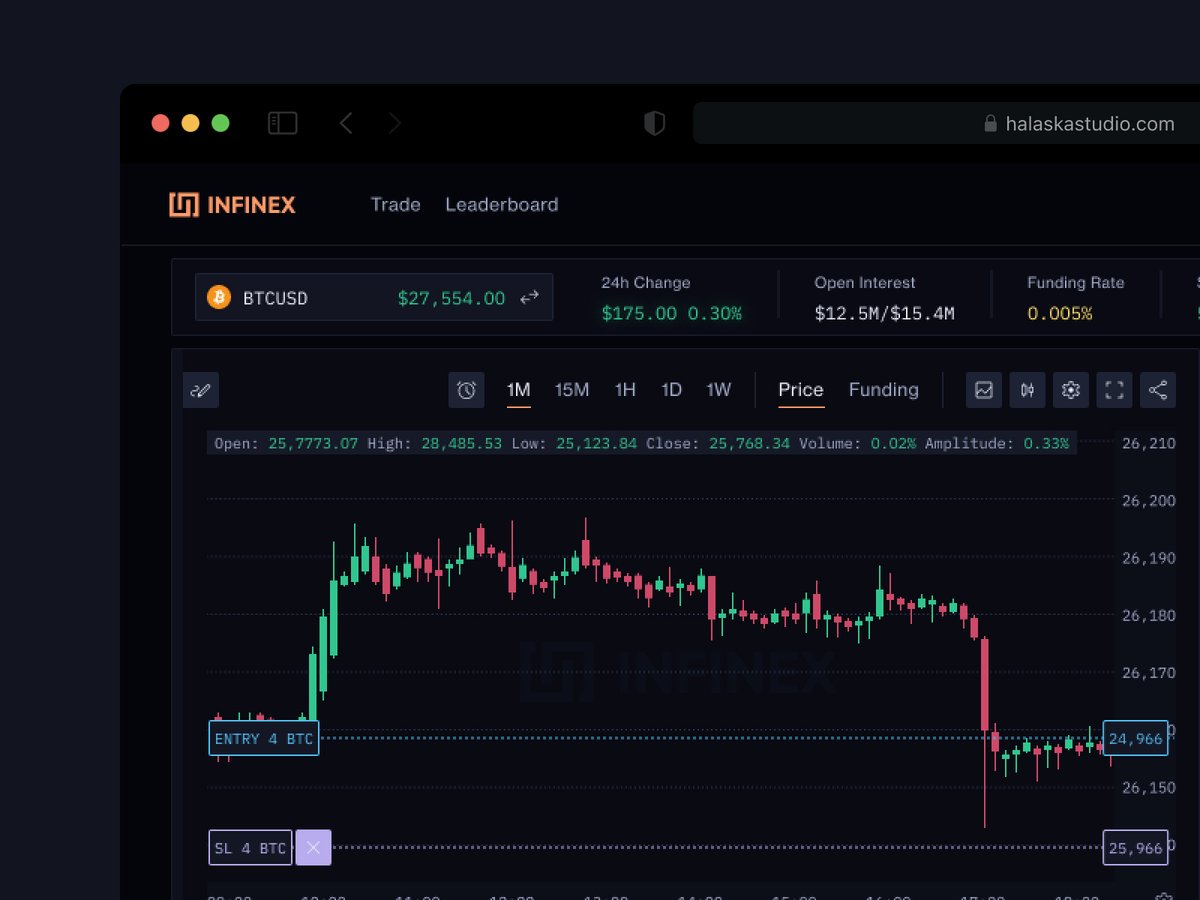Click the green maximize window button
This screenshot has width=1200, height=900.
tap(221, 123)
